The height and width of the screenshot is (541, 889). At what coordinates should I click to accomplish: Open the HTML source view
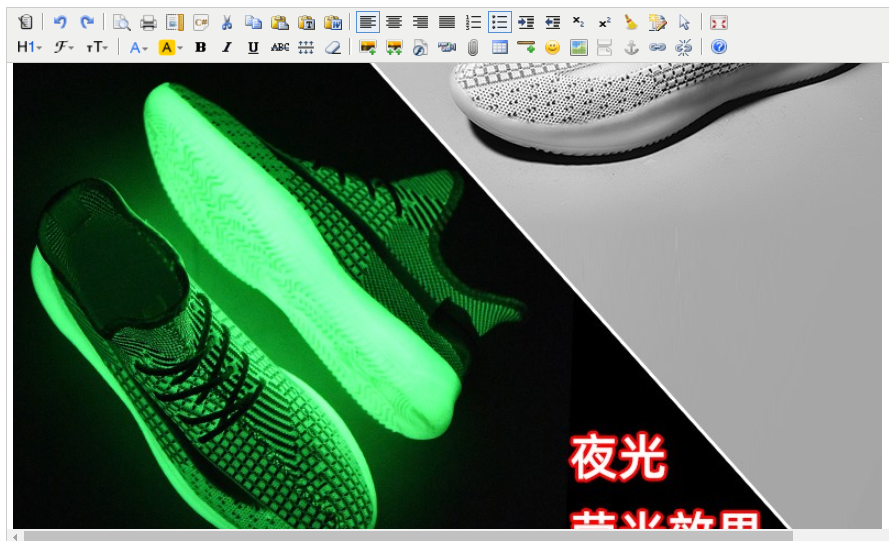[25, 22]
